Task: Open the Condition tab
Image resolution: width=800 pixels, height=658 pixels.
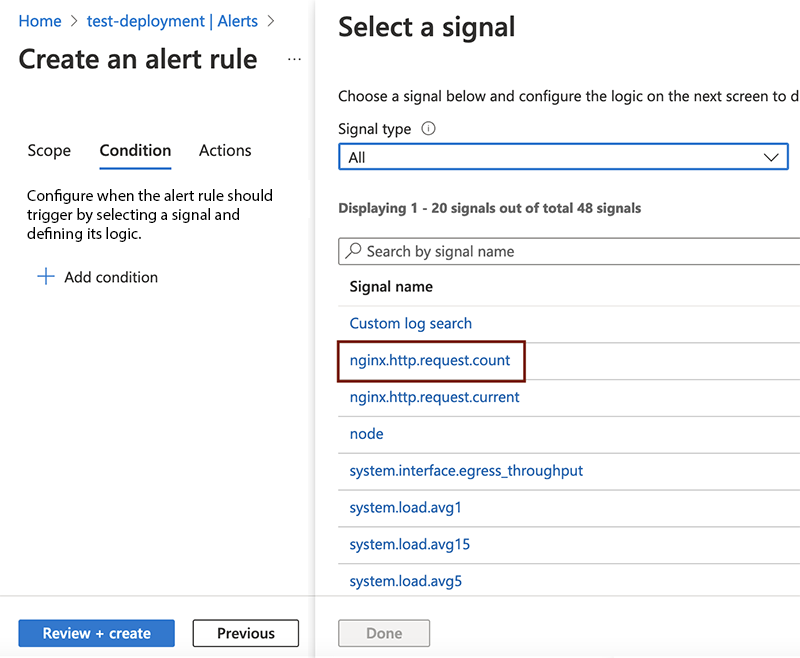Action: click(x=135, y=151)
